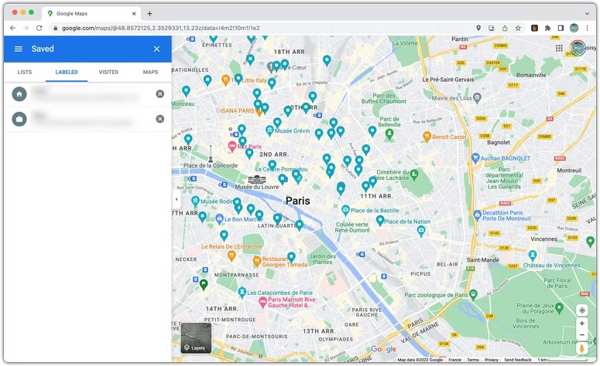
Task: Go back in browser history
Action: [13, 28]
